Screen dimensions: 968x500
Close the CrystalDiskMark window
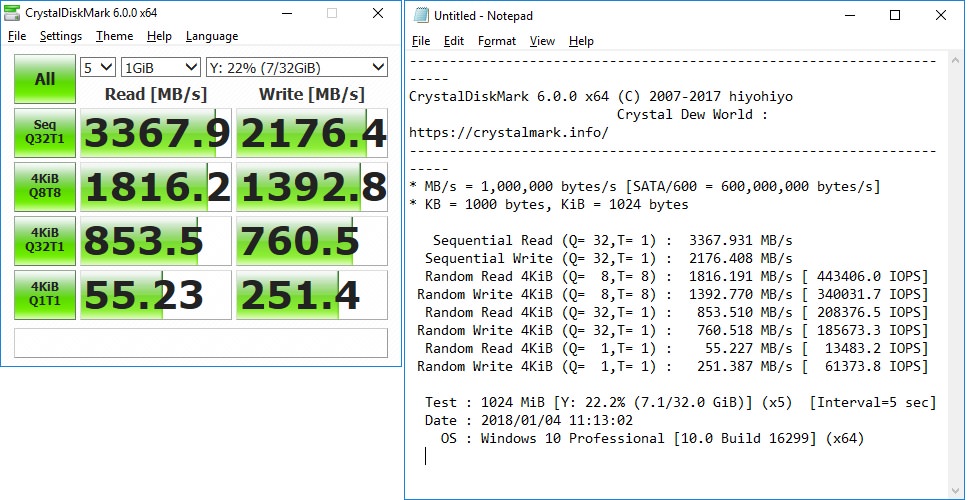(x=378, y=13)
